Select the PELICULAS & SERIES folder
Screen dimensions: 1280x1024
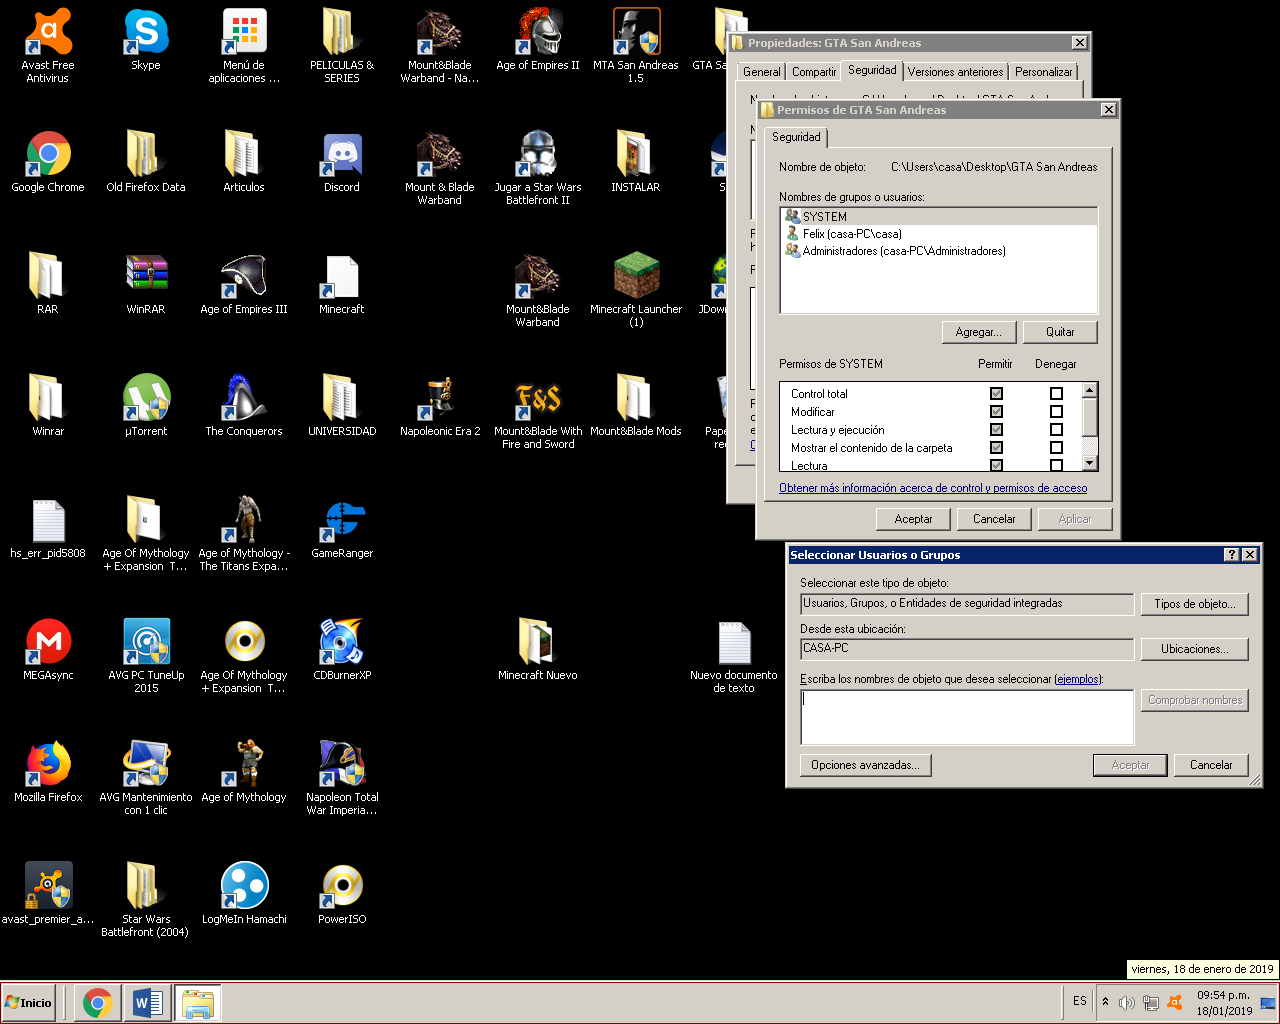point(342,46)
